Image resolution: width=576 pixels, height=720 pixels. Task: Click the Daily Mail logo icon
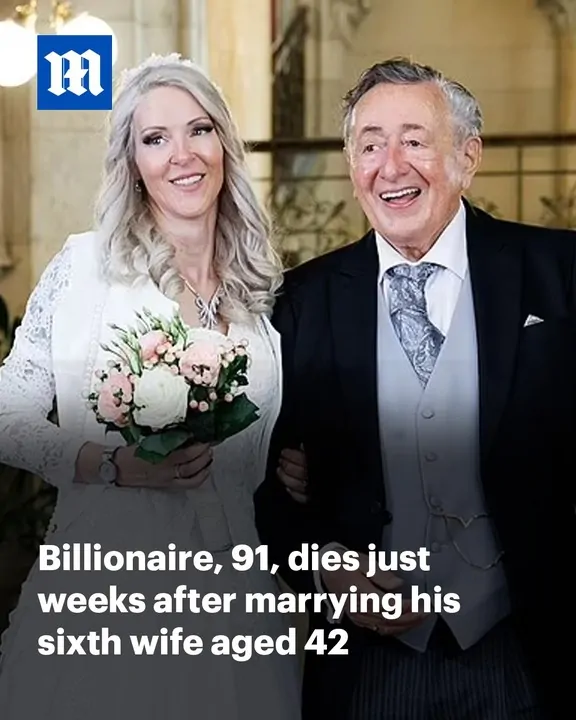74,73
